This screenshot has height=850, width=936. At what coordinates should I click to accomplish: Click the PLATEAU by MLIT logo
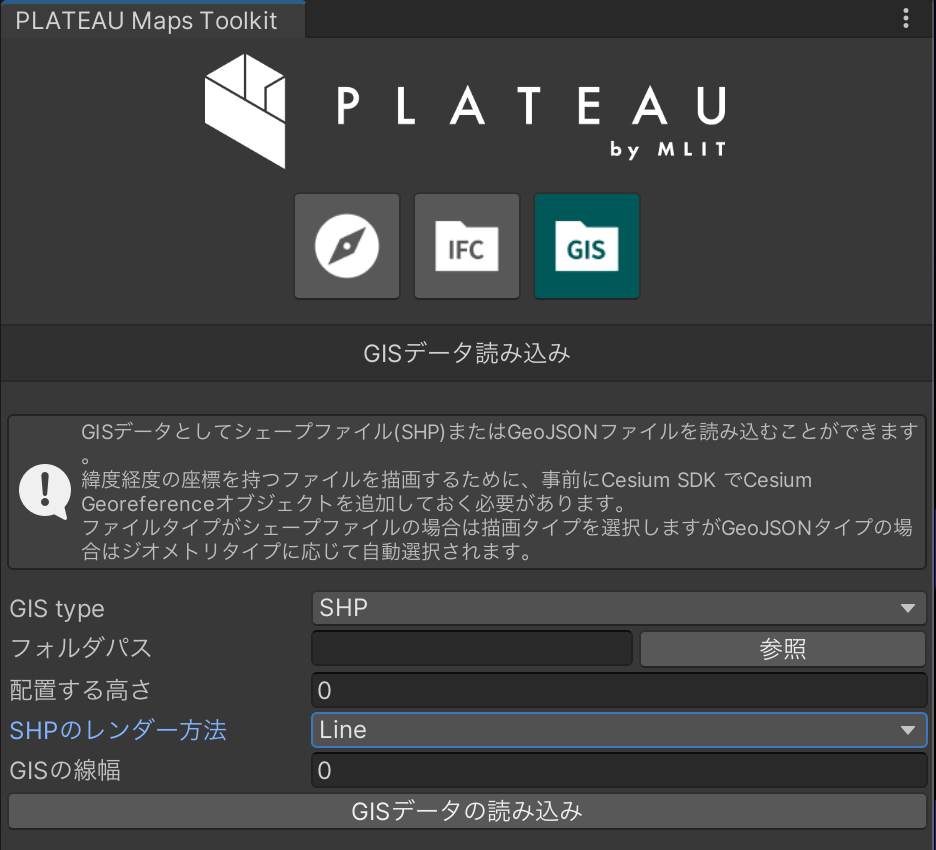[x=466, y=111]
